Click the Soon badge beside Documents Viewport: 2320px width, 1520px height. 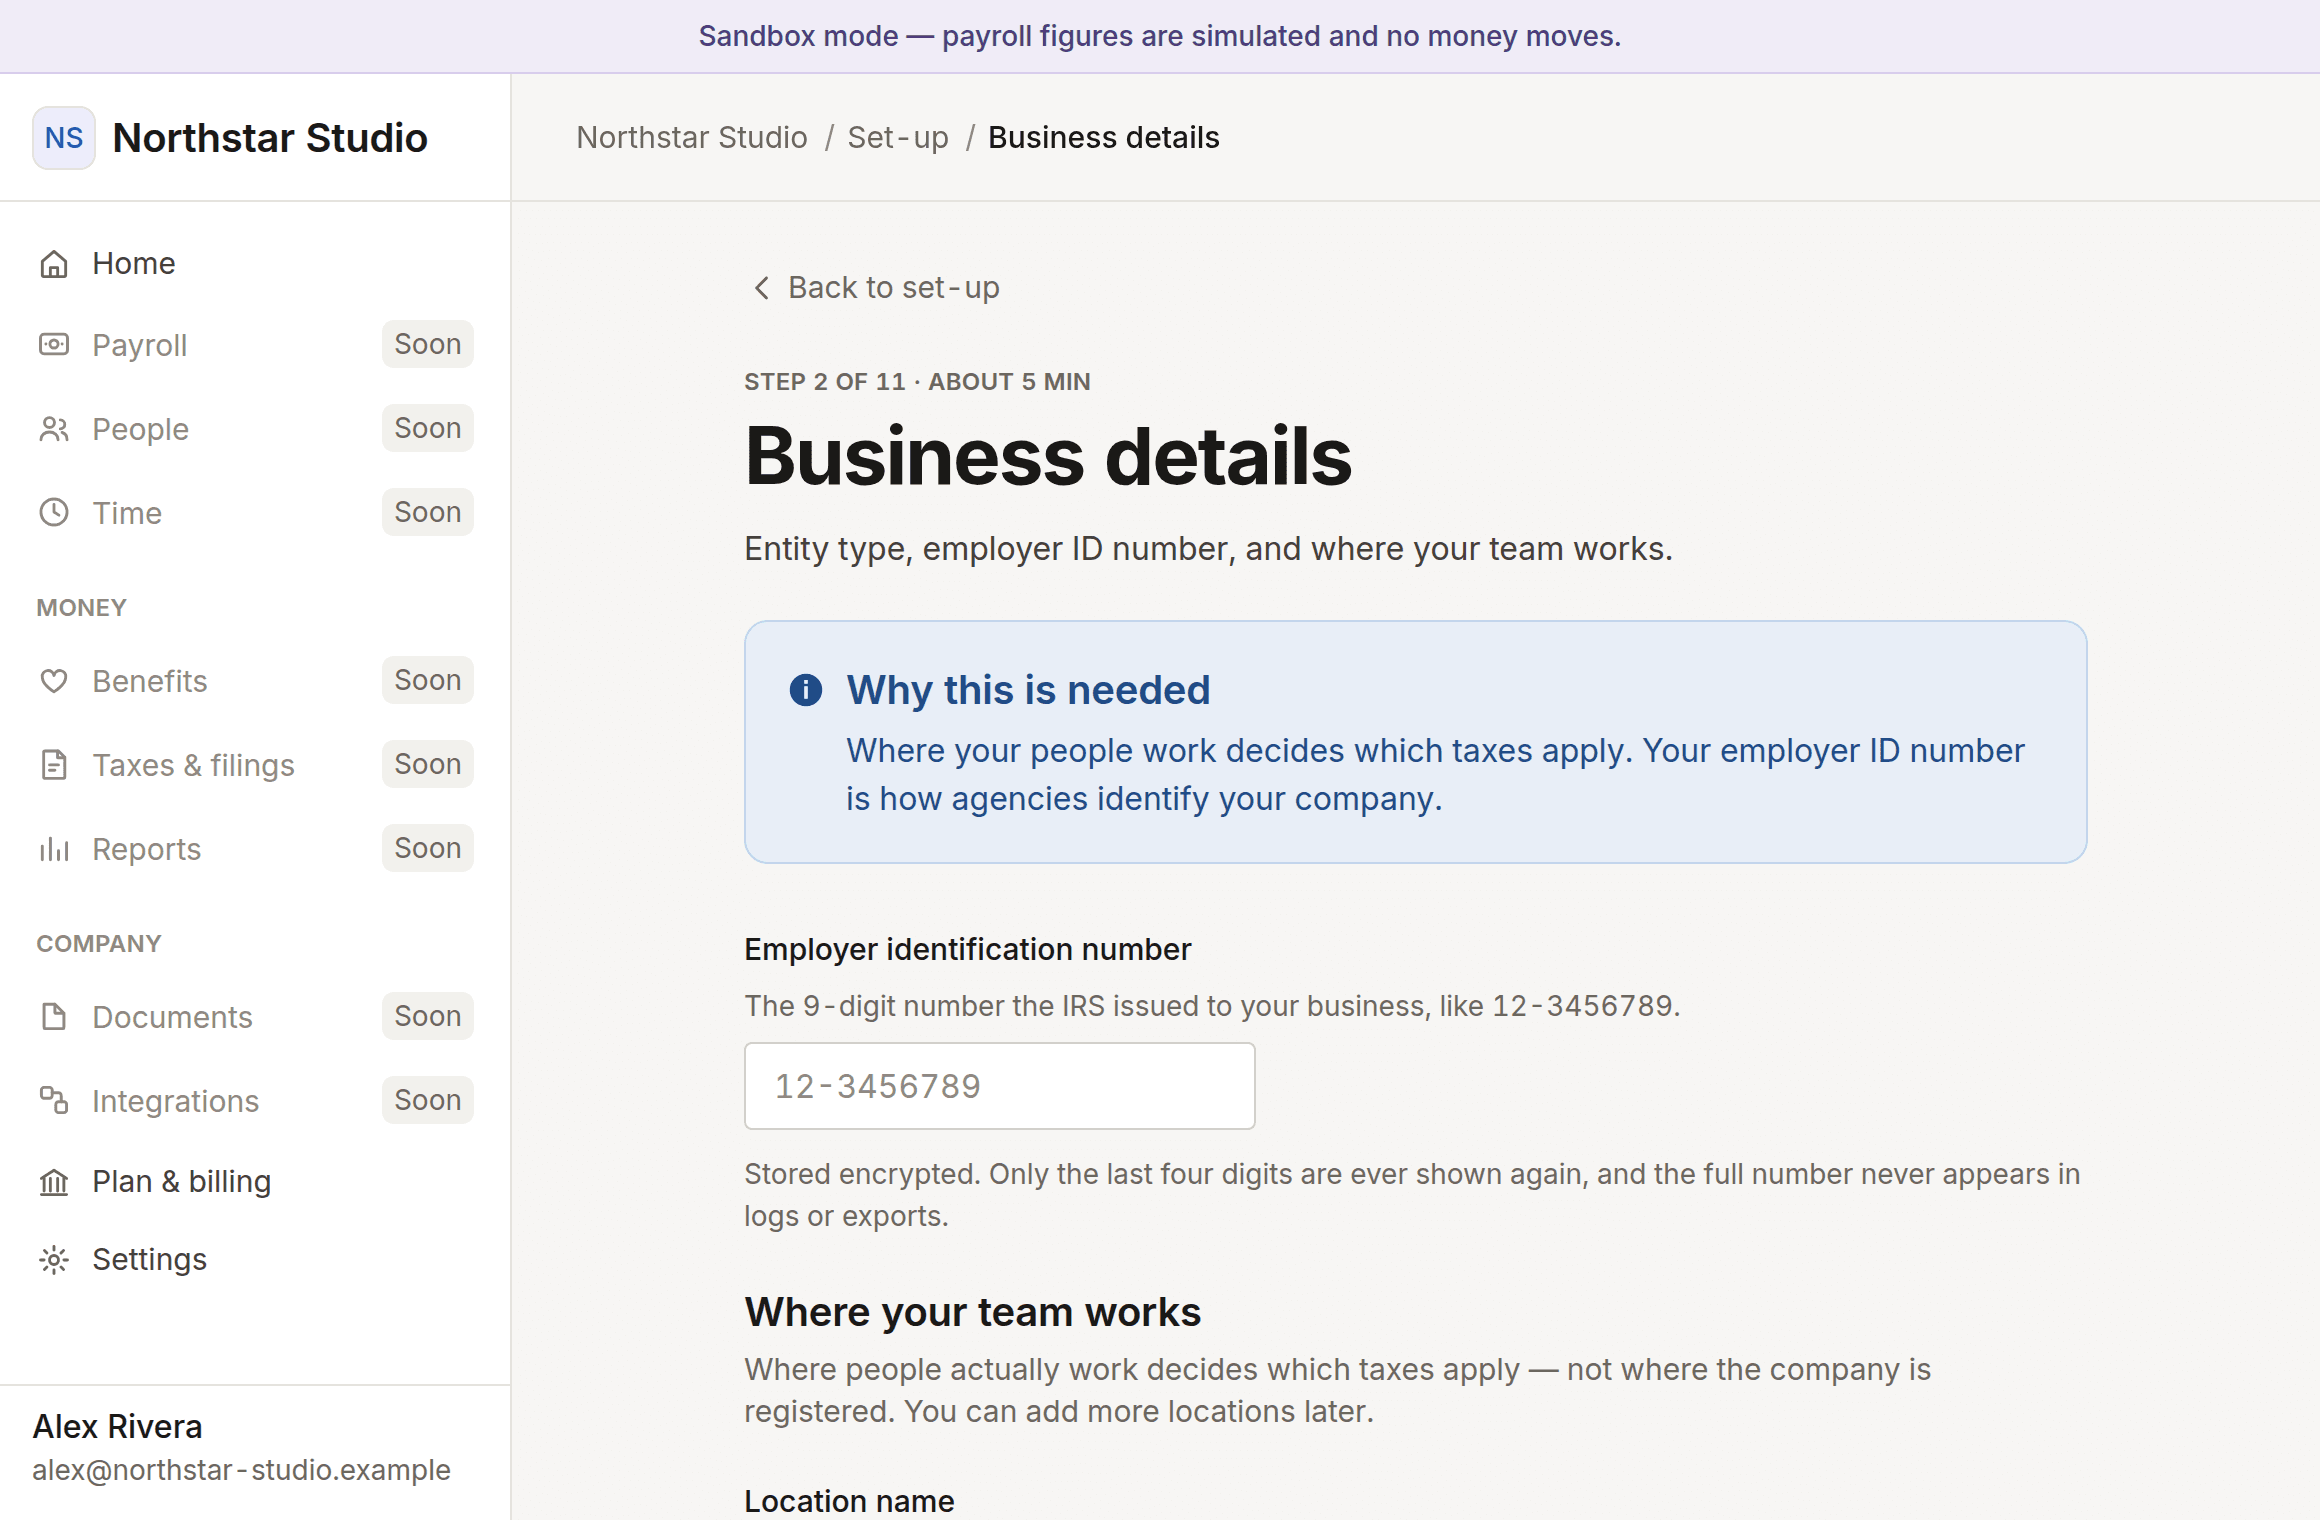click(428, 1016)
